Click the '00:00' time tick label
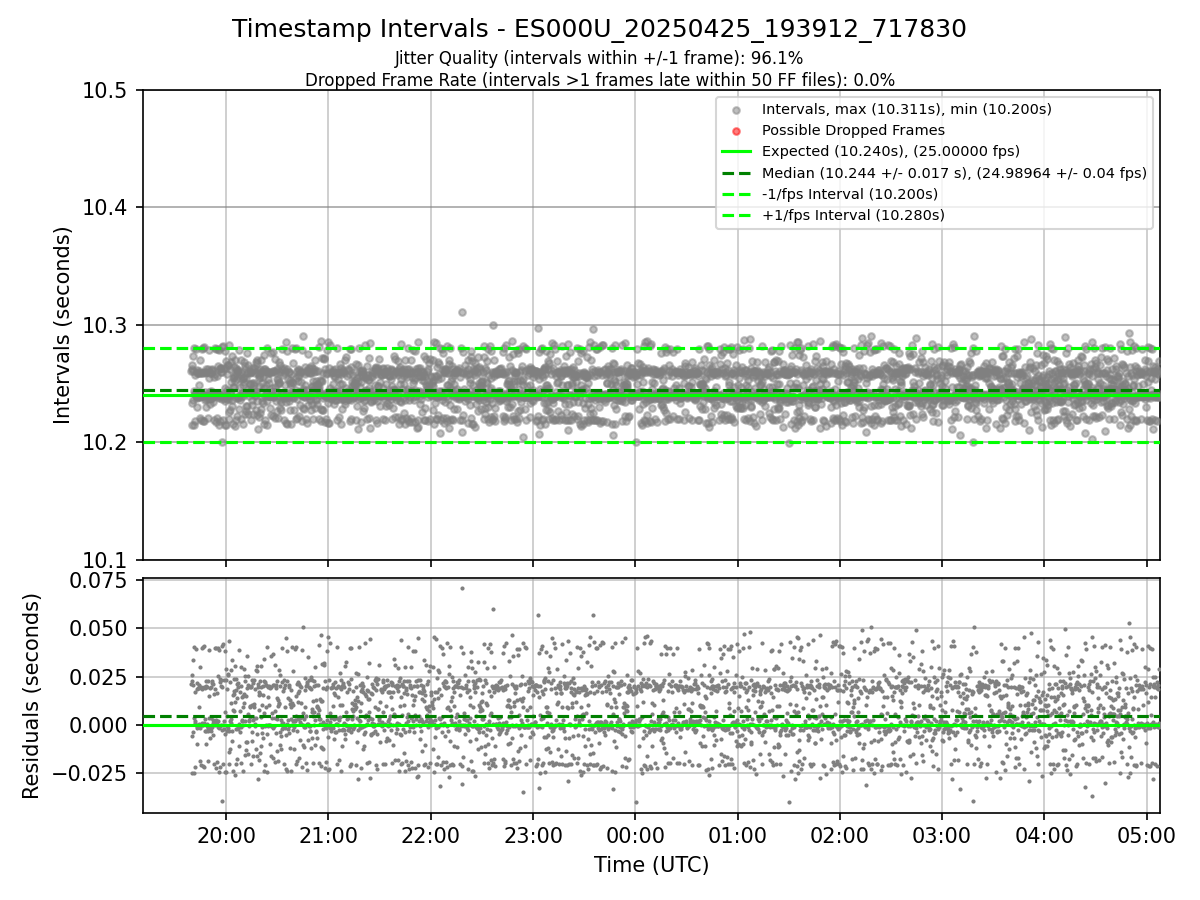The height and width of the screenshot is (900, 1200). pyautogui.click(x=635, y=835)
